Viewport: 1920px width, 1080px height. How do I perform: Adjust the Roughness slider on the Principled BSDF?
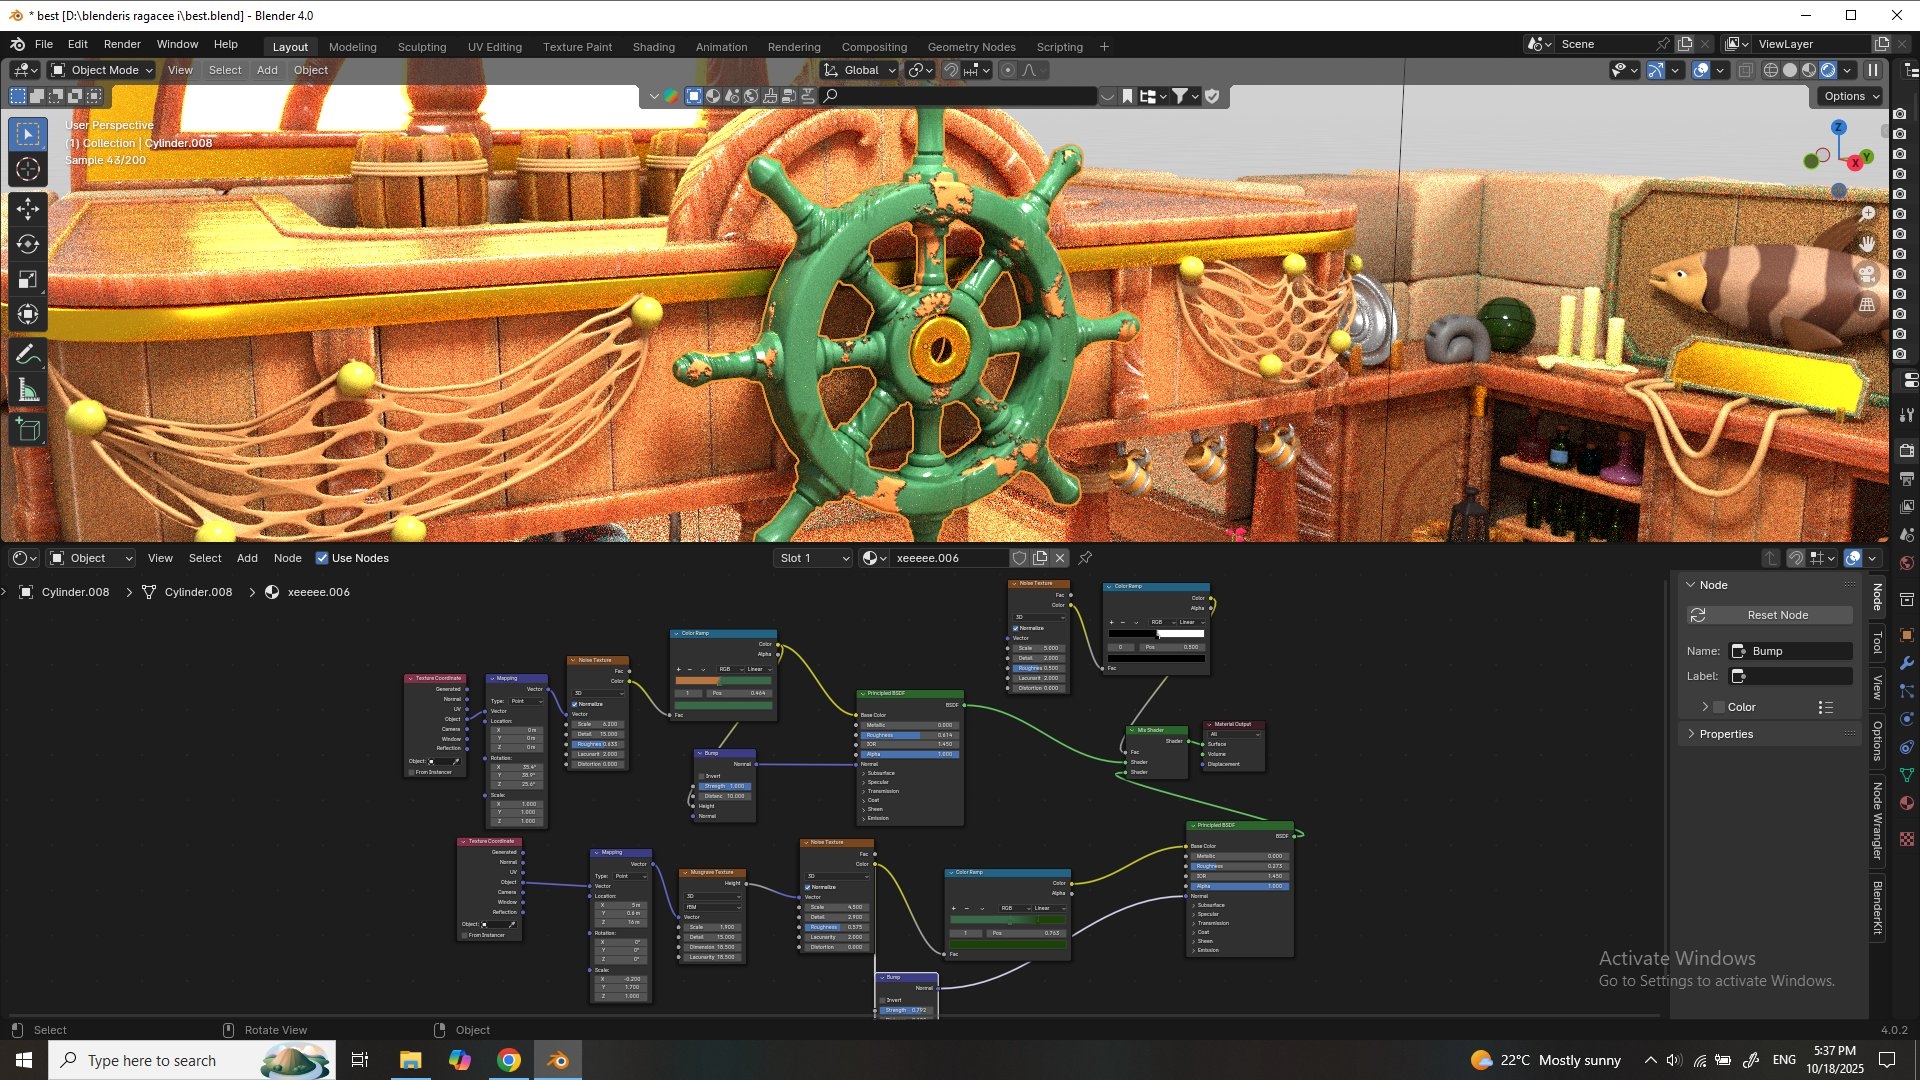[x=907, y=735]
